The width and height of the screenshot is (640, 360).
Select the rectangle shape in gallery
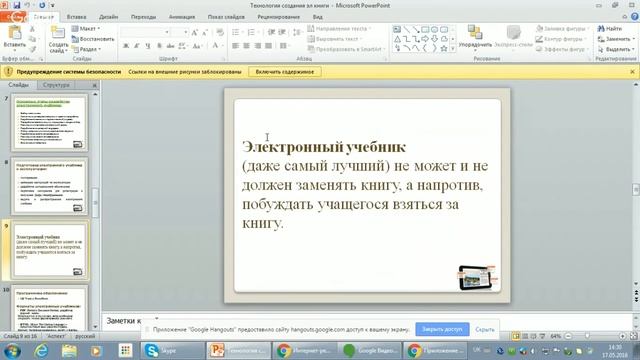click(425, 29)
